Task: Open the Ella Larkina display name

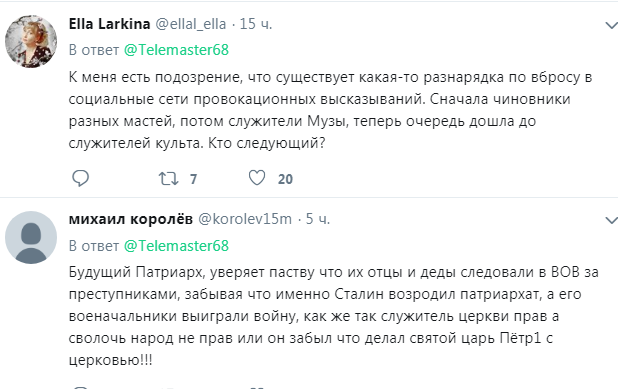Action: (109, 24)
